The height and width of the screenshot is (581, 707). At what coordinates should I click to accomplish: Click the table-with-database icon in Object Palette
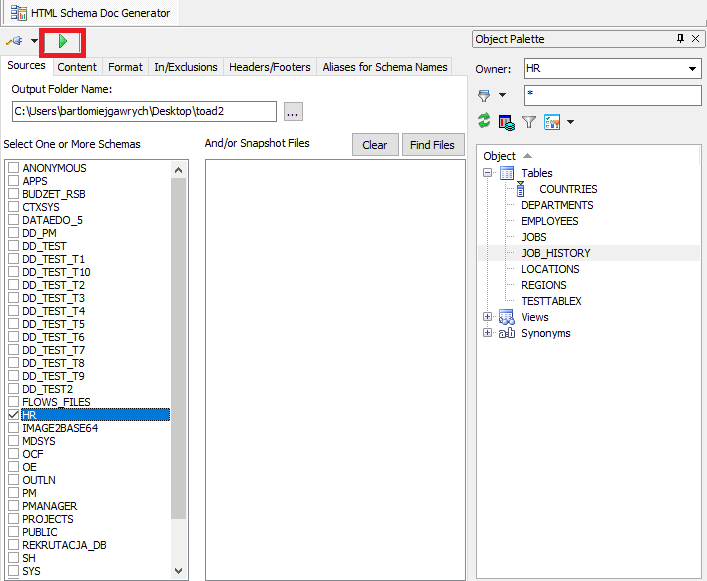507,122
